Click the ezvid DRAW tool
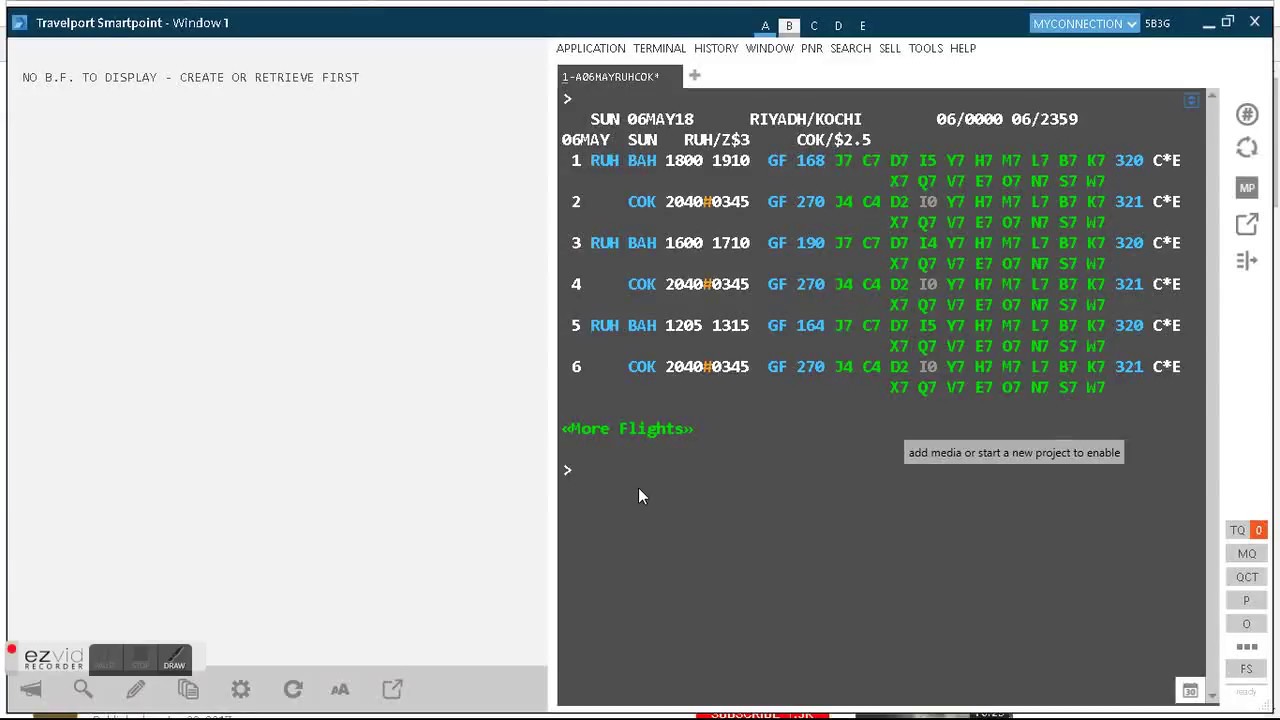Viewport: 1280px width, 720px height. pyautogui.click(x=174, y=660)
